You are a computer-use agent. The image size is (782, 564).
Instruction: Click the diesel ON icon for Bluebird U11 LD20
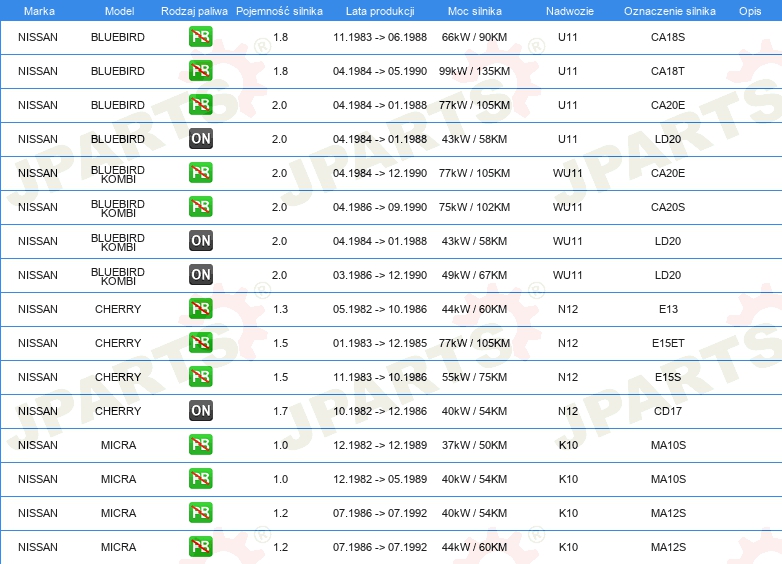pyautogui.click(x=200, y=139)
